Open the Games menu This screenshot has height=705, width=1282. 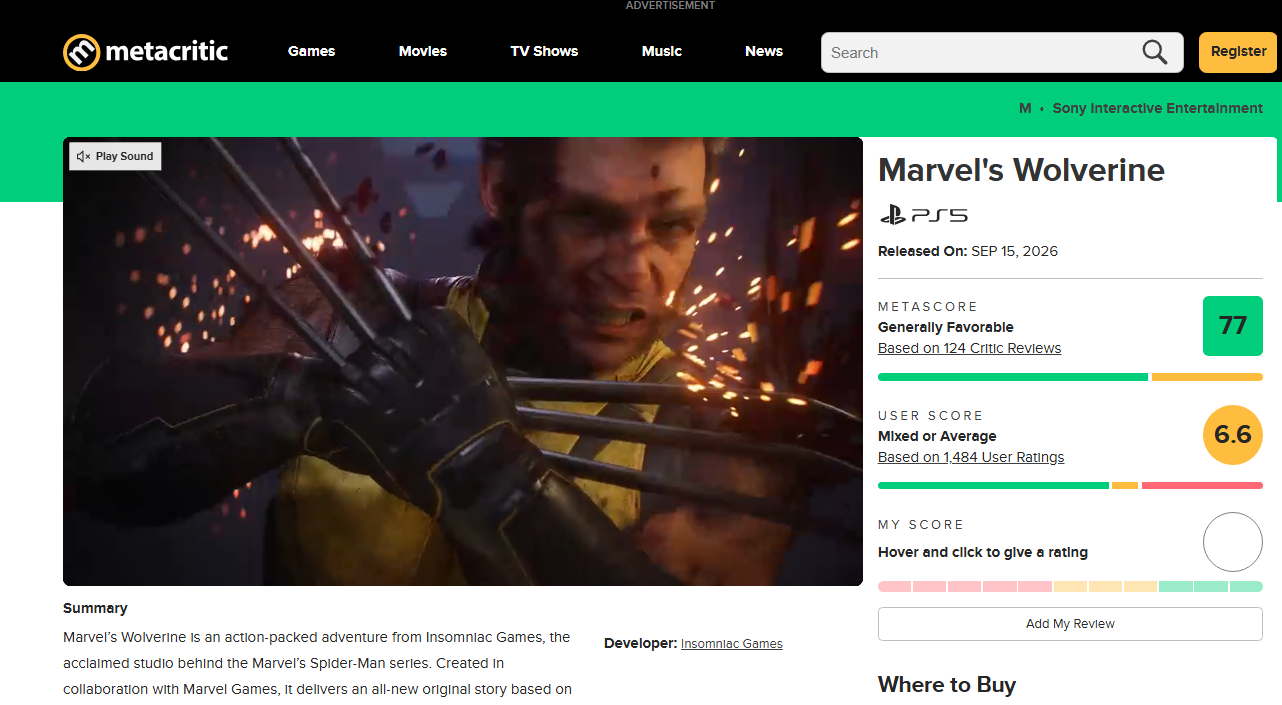click(x=311, y=51)
